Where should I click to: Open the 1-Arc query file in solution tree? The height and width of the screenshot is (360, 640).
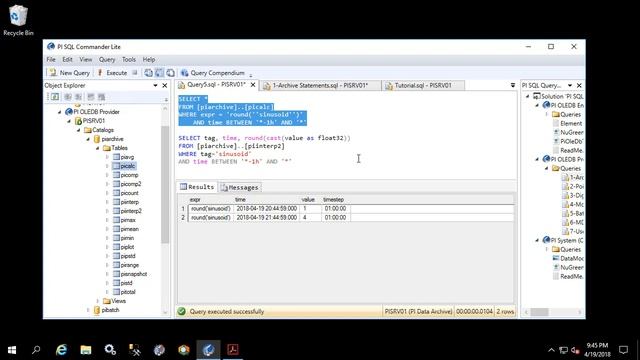click(573, 178)
